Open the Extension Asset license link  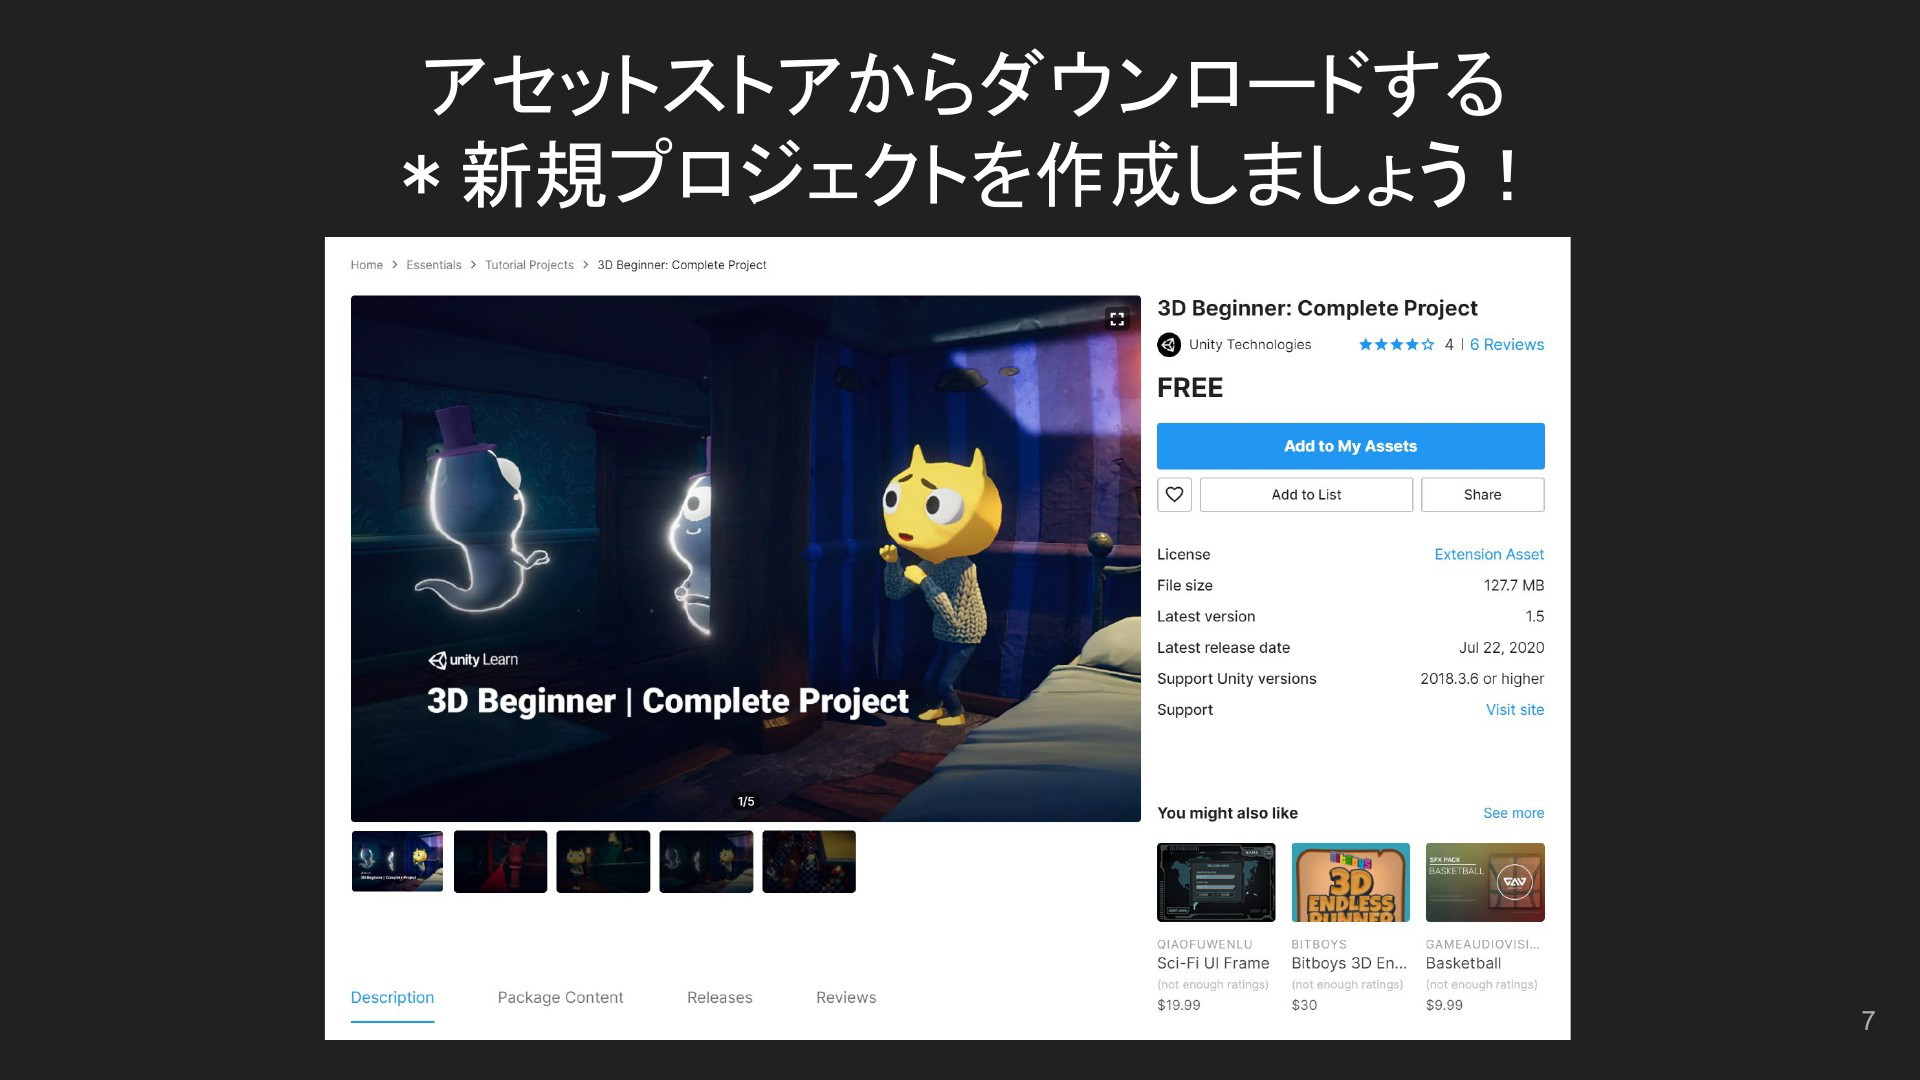tap(1488, 555)
